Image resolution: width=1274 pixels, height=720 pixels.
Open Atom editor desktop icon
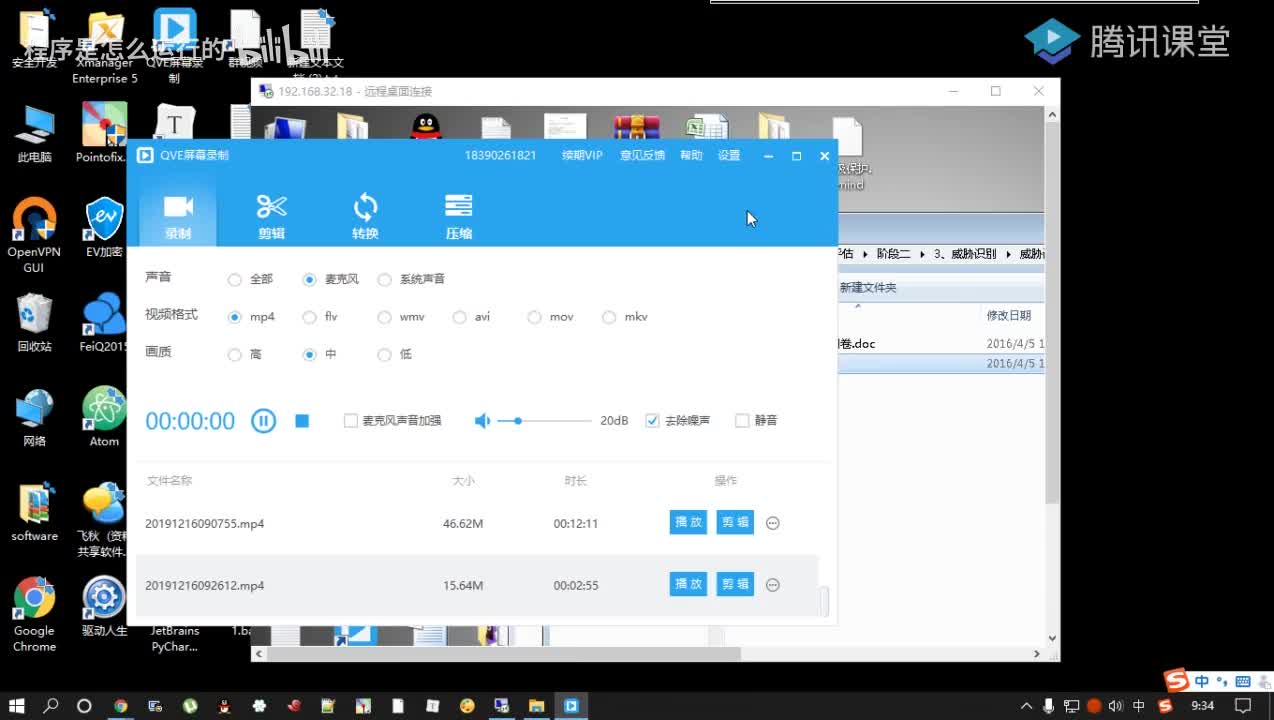click(104, 417)
